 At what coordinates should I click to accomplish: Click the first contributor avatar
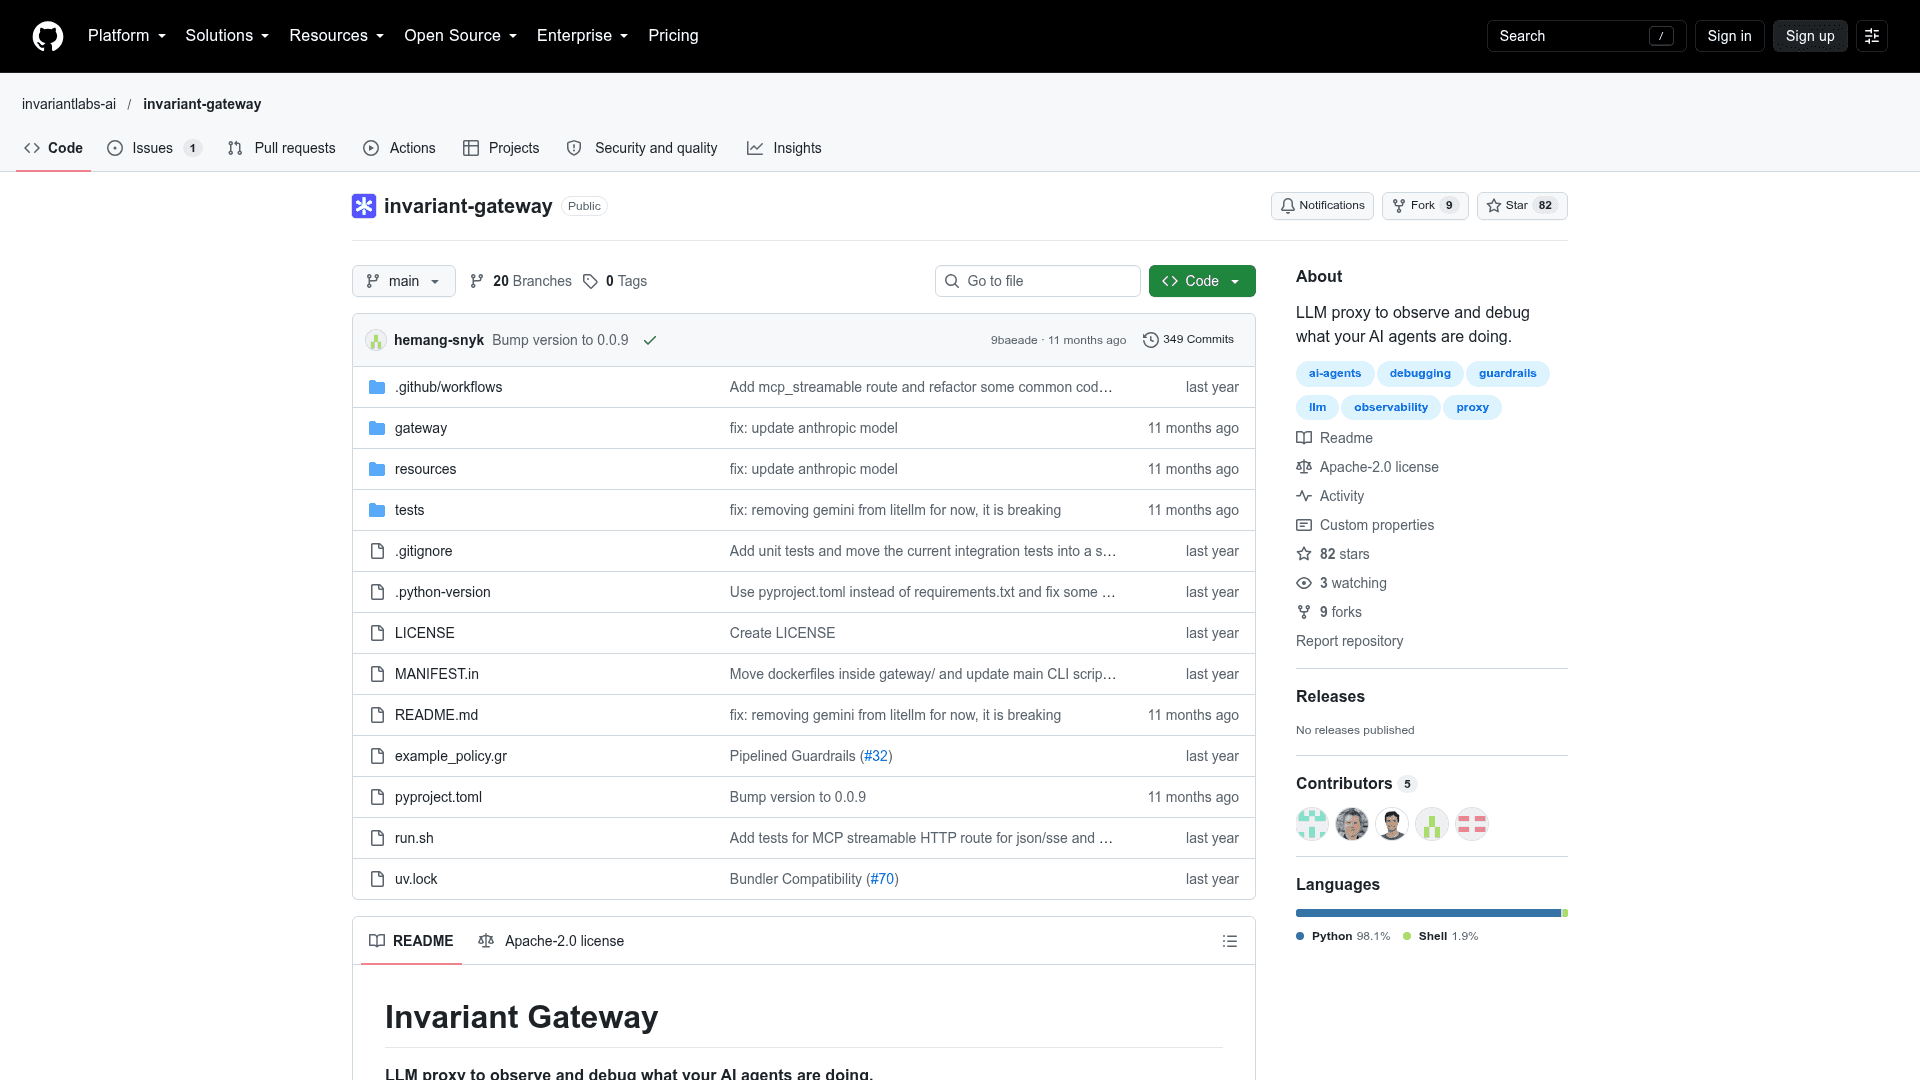1312,824
